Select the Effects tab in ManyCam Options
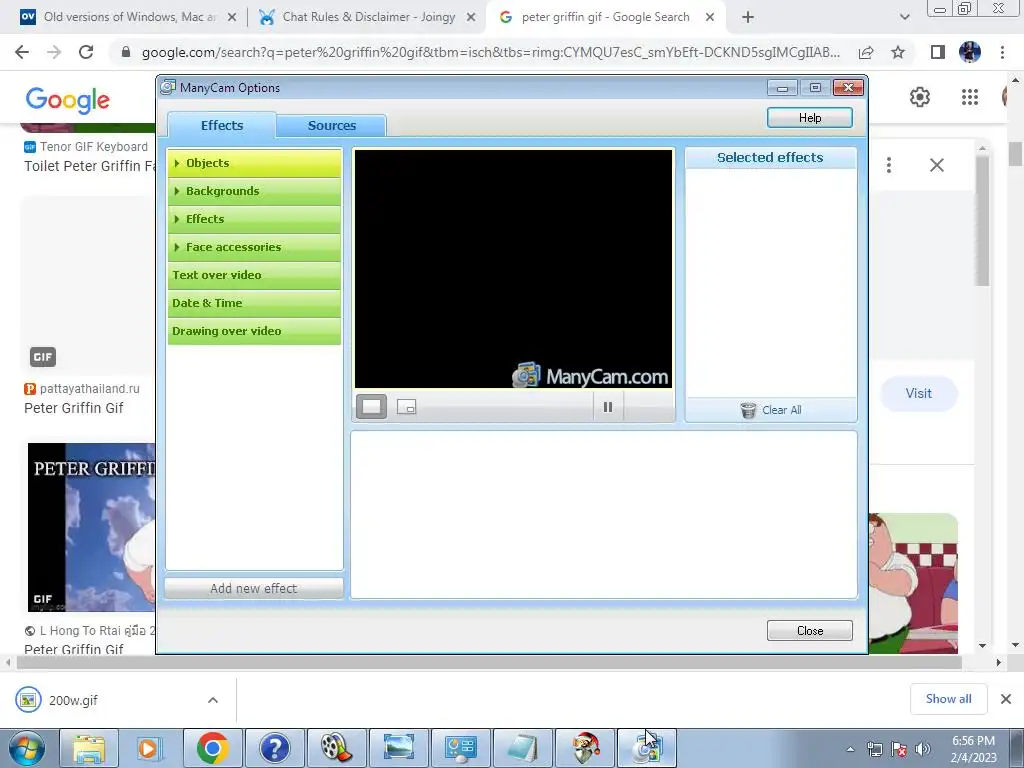This screenshot has height=768, width=1024. [x=221, y=125]
